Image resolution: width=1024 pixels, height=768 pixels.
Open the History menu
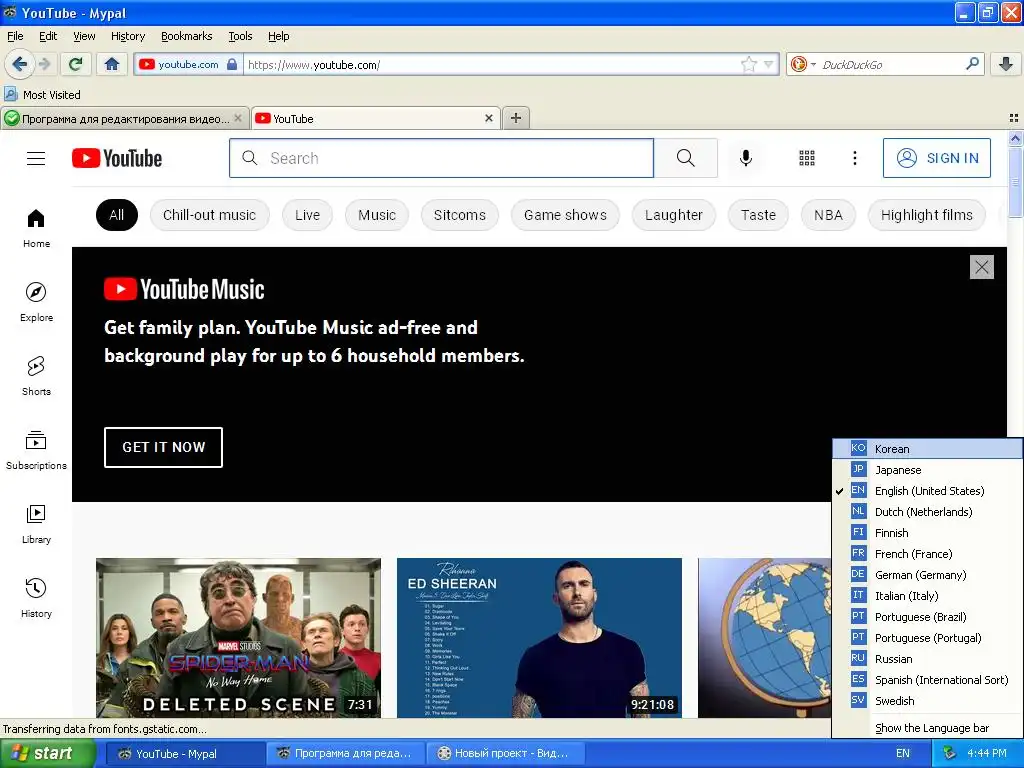pos(127,36)
